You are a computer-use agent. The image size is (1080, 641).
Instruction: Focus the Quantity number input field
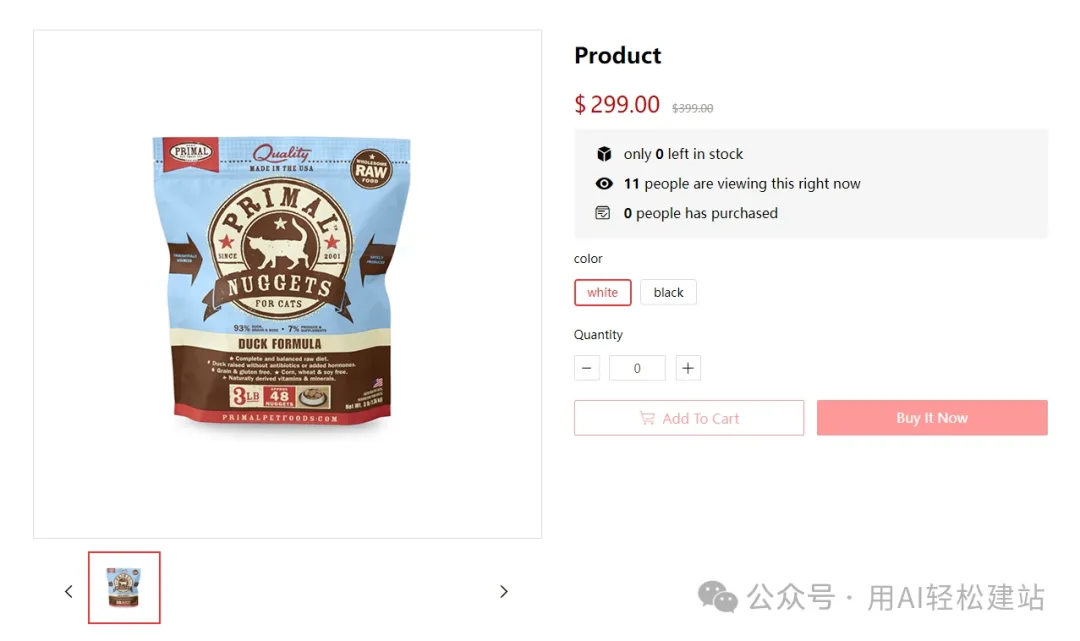pos(637,368)
